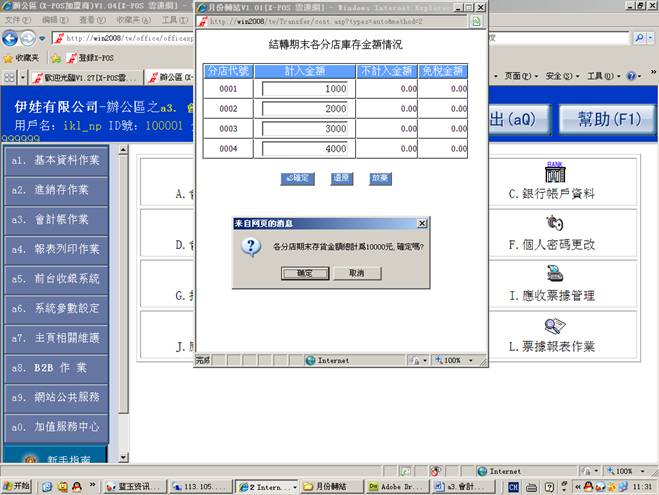Viewport: 659px width, 495px height.
Task: Expand the 安全 dropdown menu
Action: [x=560, y=76]
